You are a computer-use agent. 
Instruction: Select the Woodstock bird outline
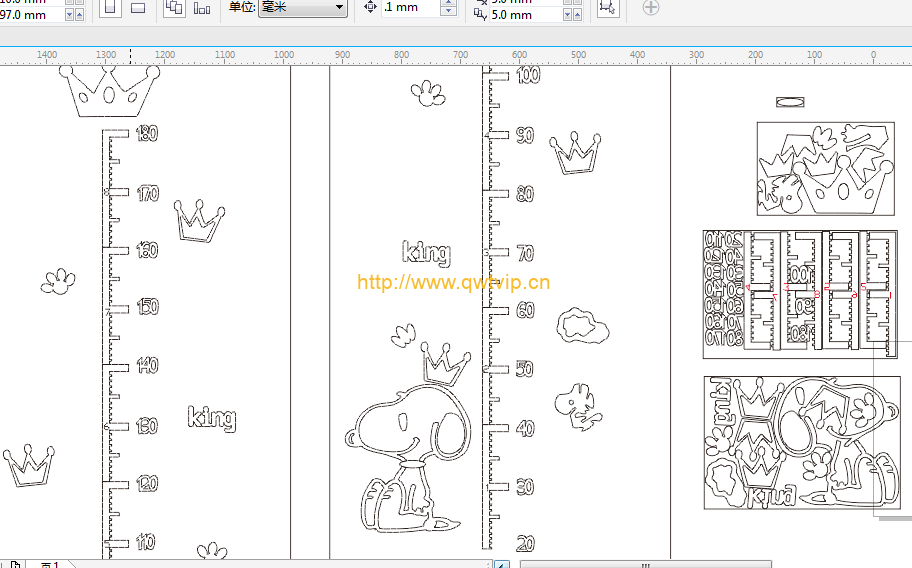pyautogui.click(x=578, y=406)
